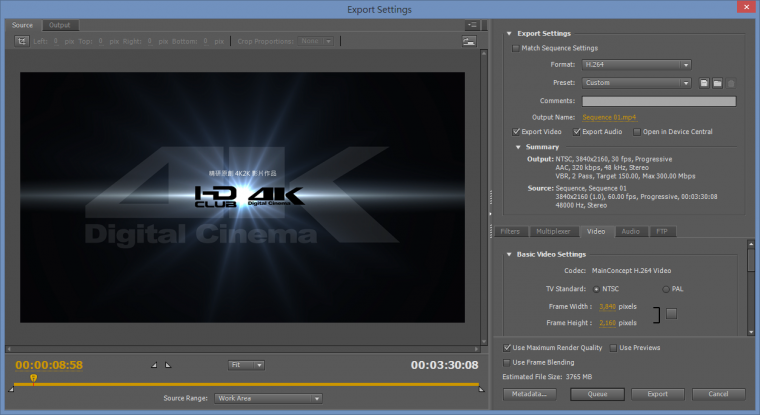Click the Sequence 01.mp4 output name link

coord(611,117)
